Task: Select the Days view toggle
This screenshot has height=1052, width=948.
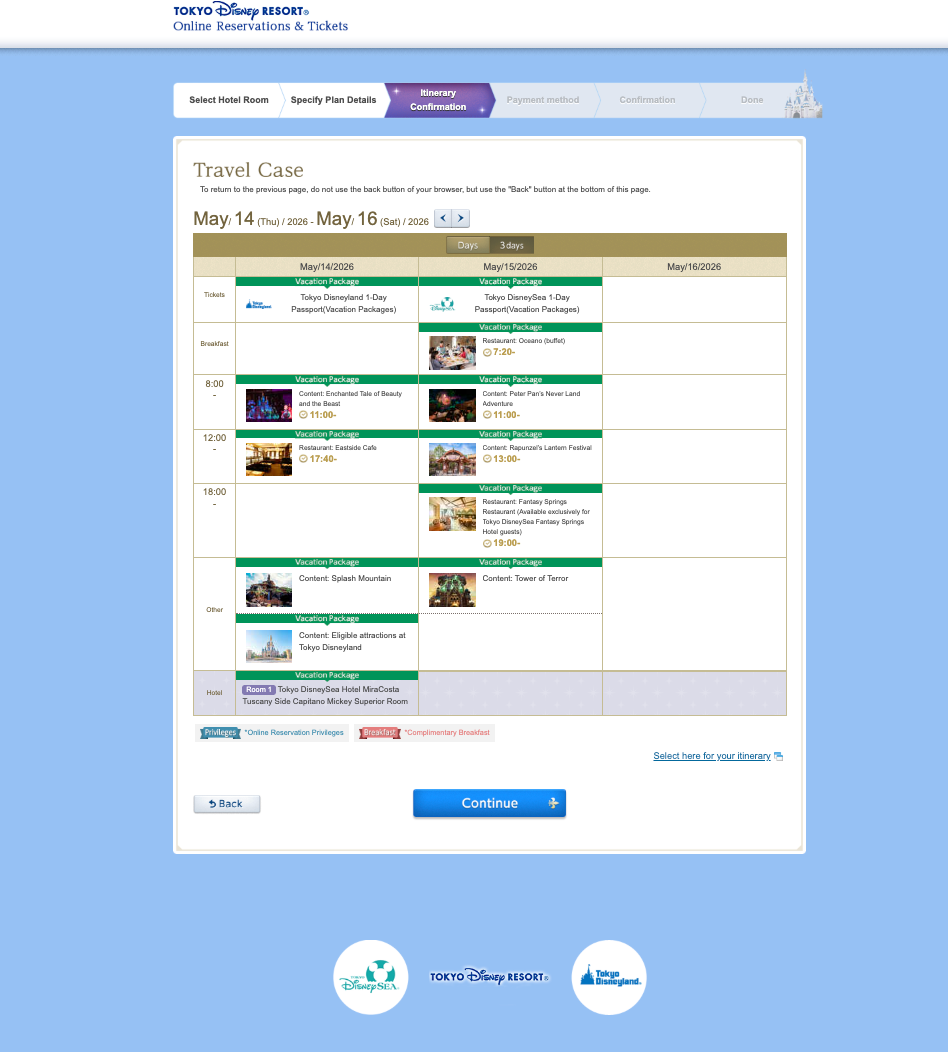Action: click(468, 246)
